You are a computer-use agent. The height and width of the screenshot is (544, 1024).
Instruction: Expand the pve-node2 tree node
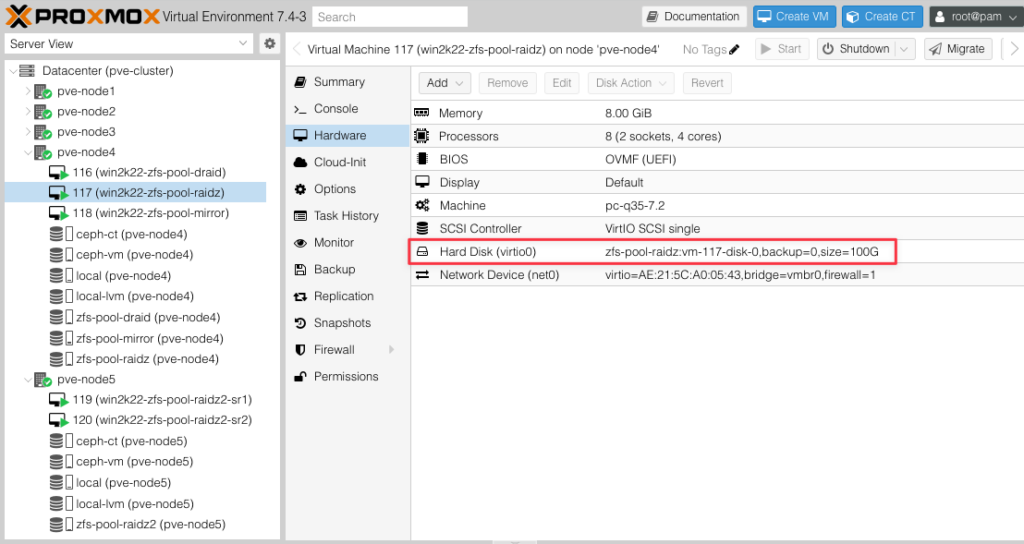(x=27, y=112)
